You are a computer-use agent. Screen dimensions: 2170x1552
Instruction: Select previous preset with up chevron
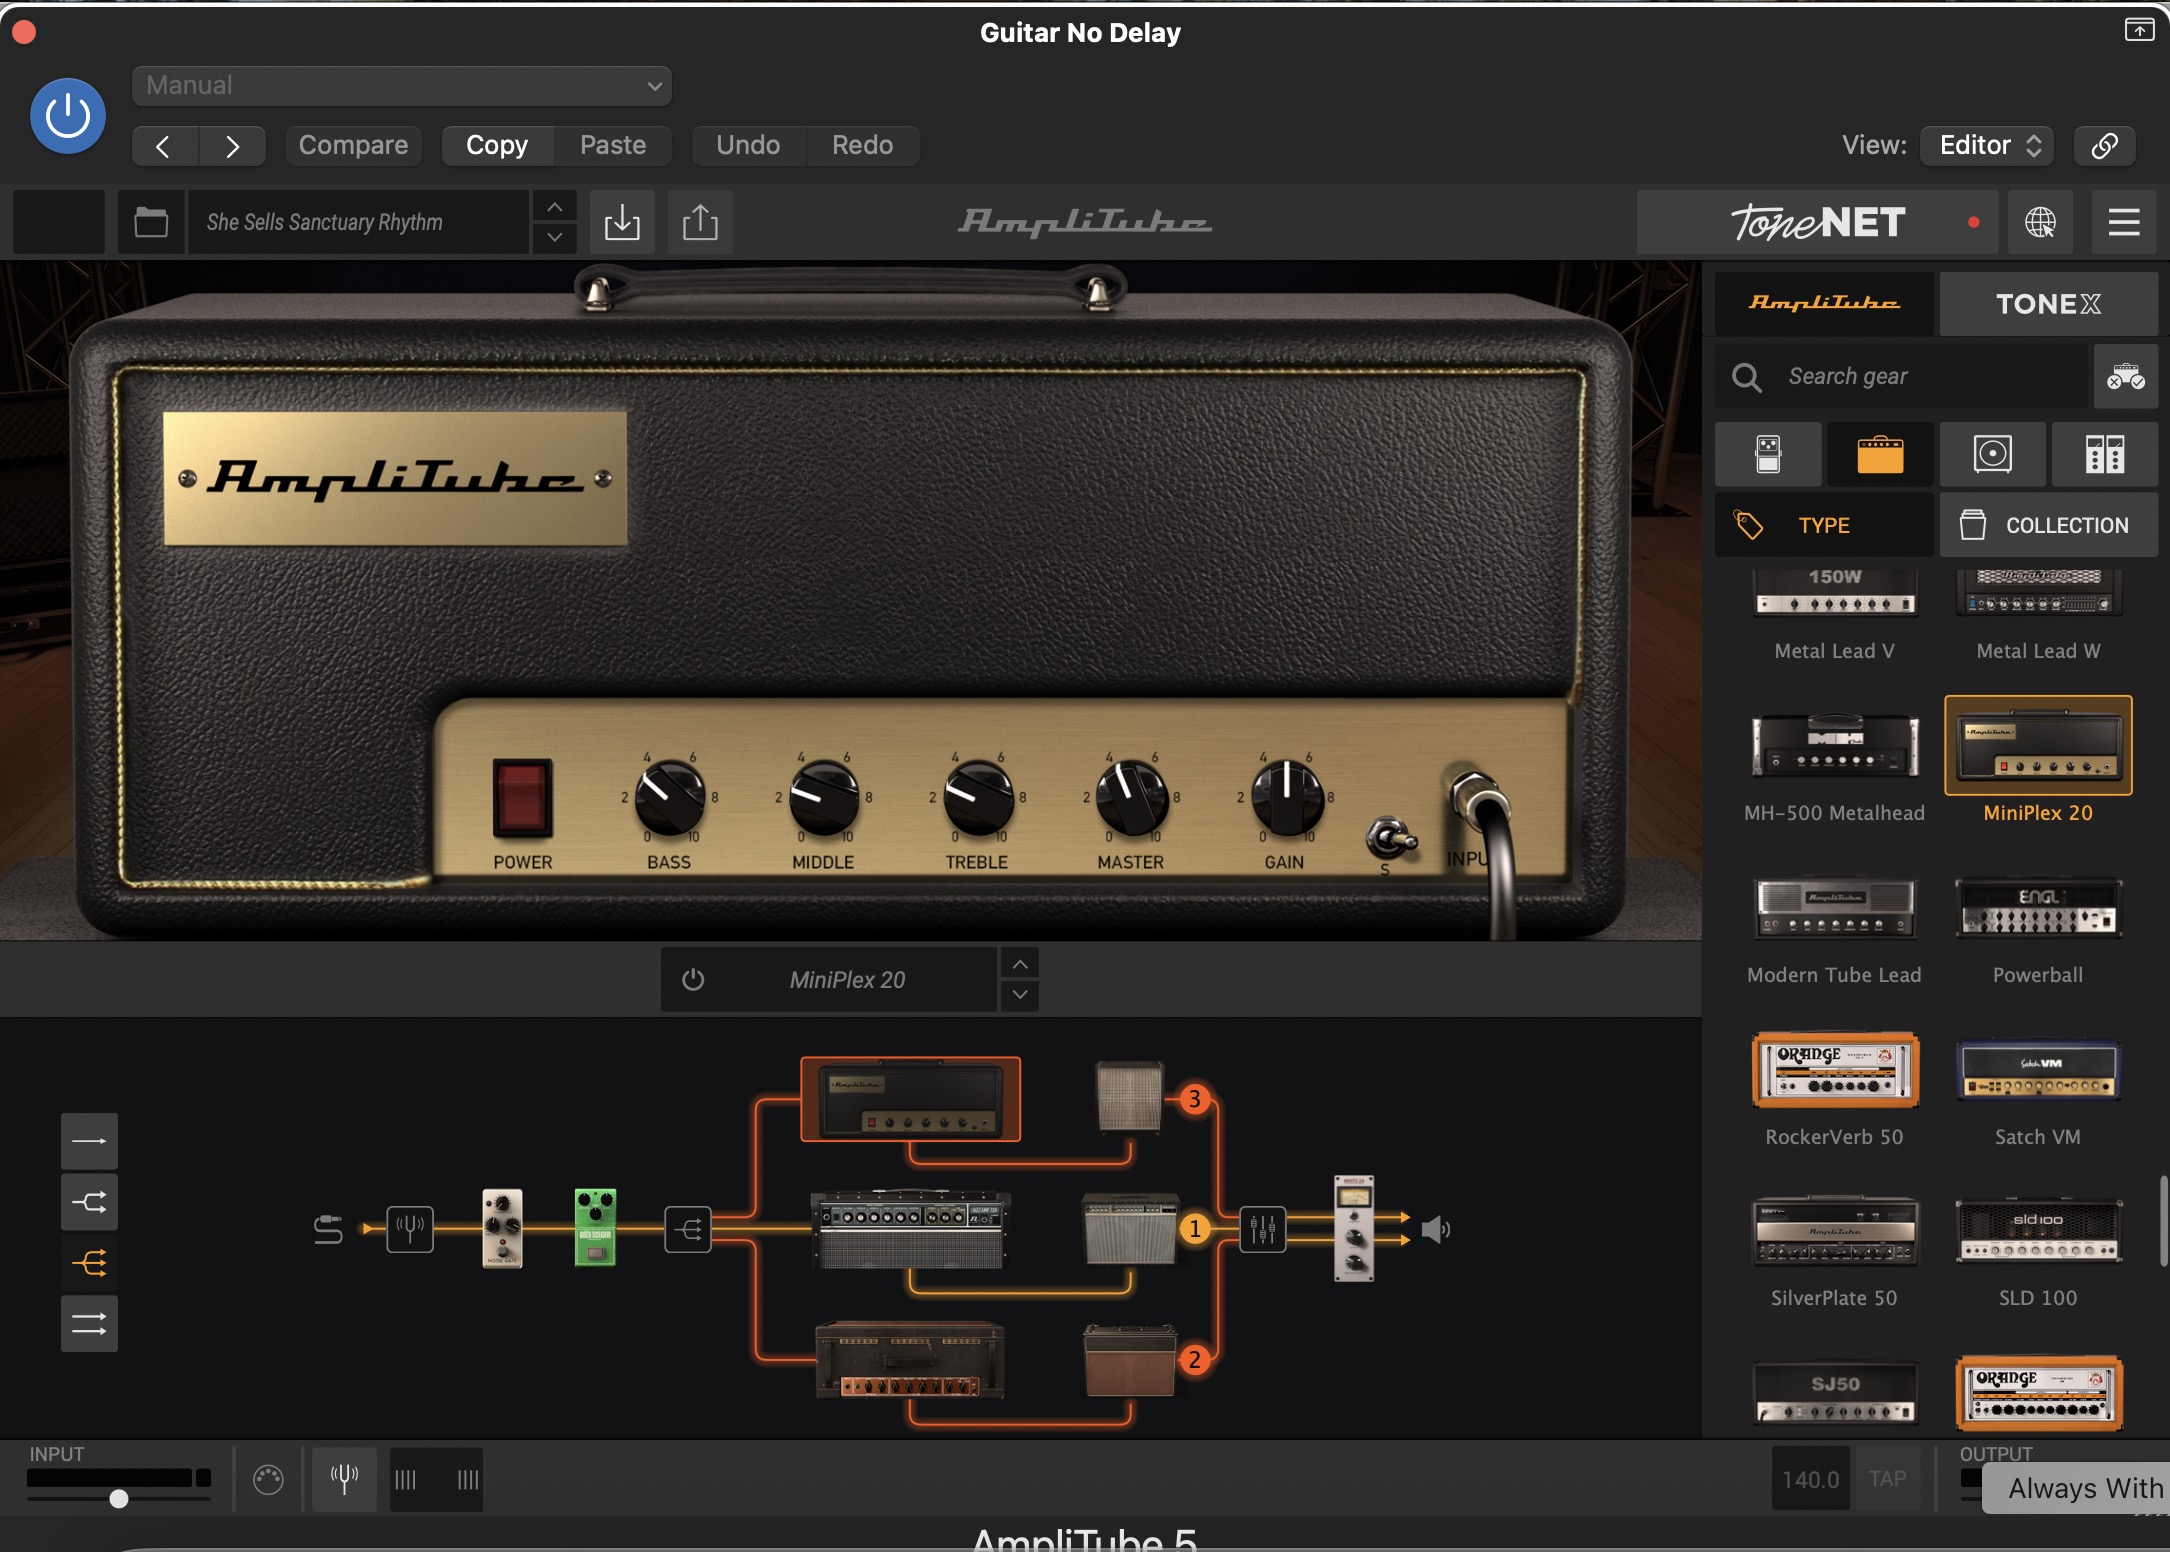(x=554, y=207)
